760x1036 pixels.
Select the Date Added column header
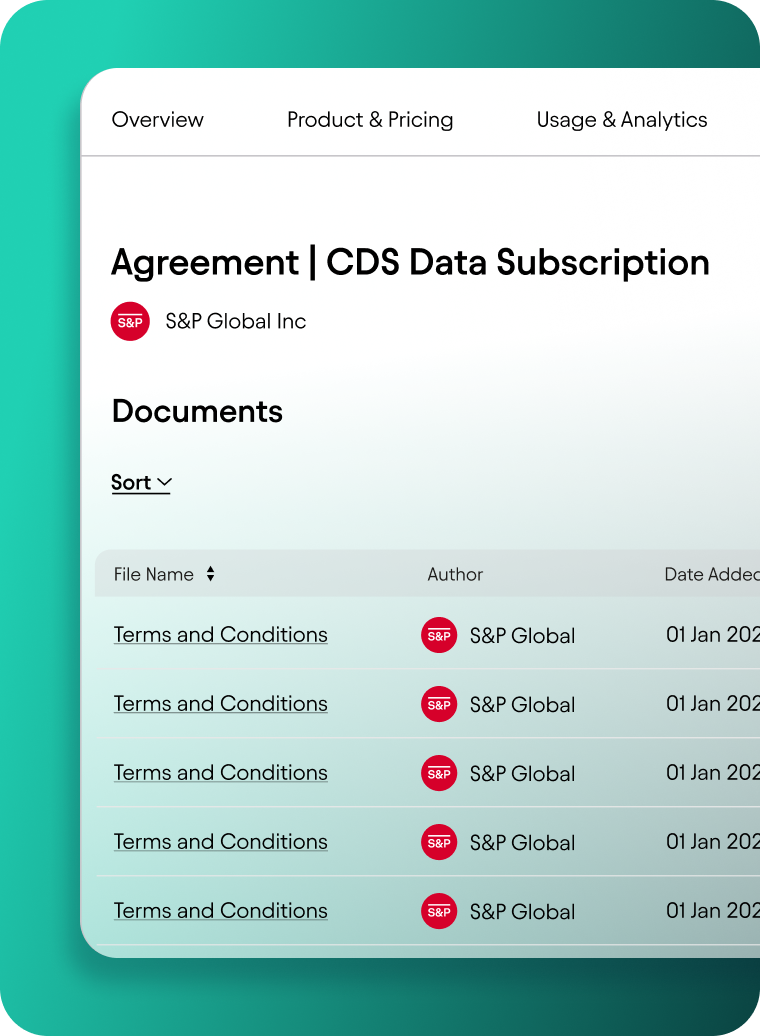(x=712, y=574)
